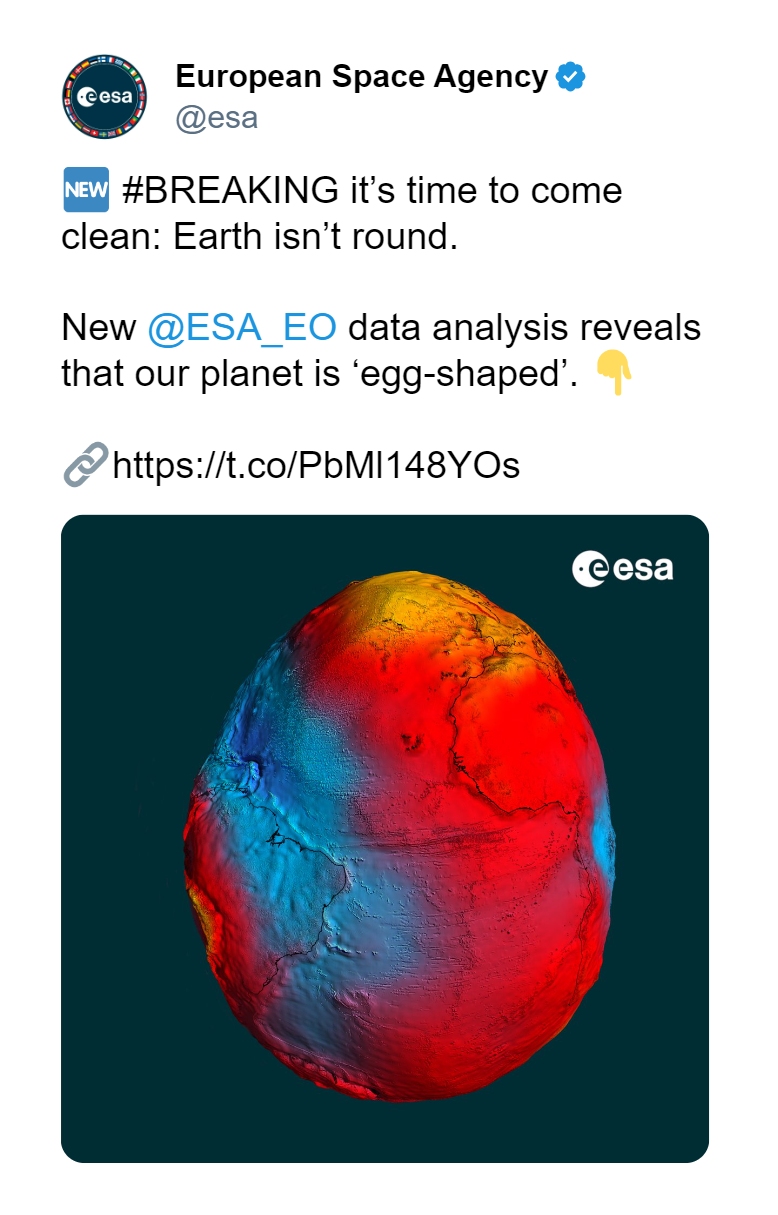
Task: Click the white esa logo inside the image
Action: (622, 568)
